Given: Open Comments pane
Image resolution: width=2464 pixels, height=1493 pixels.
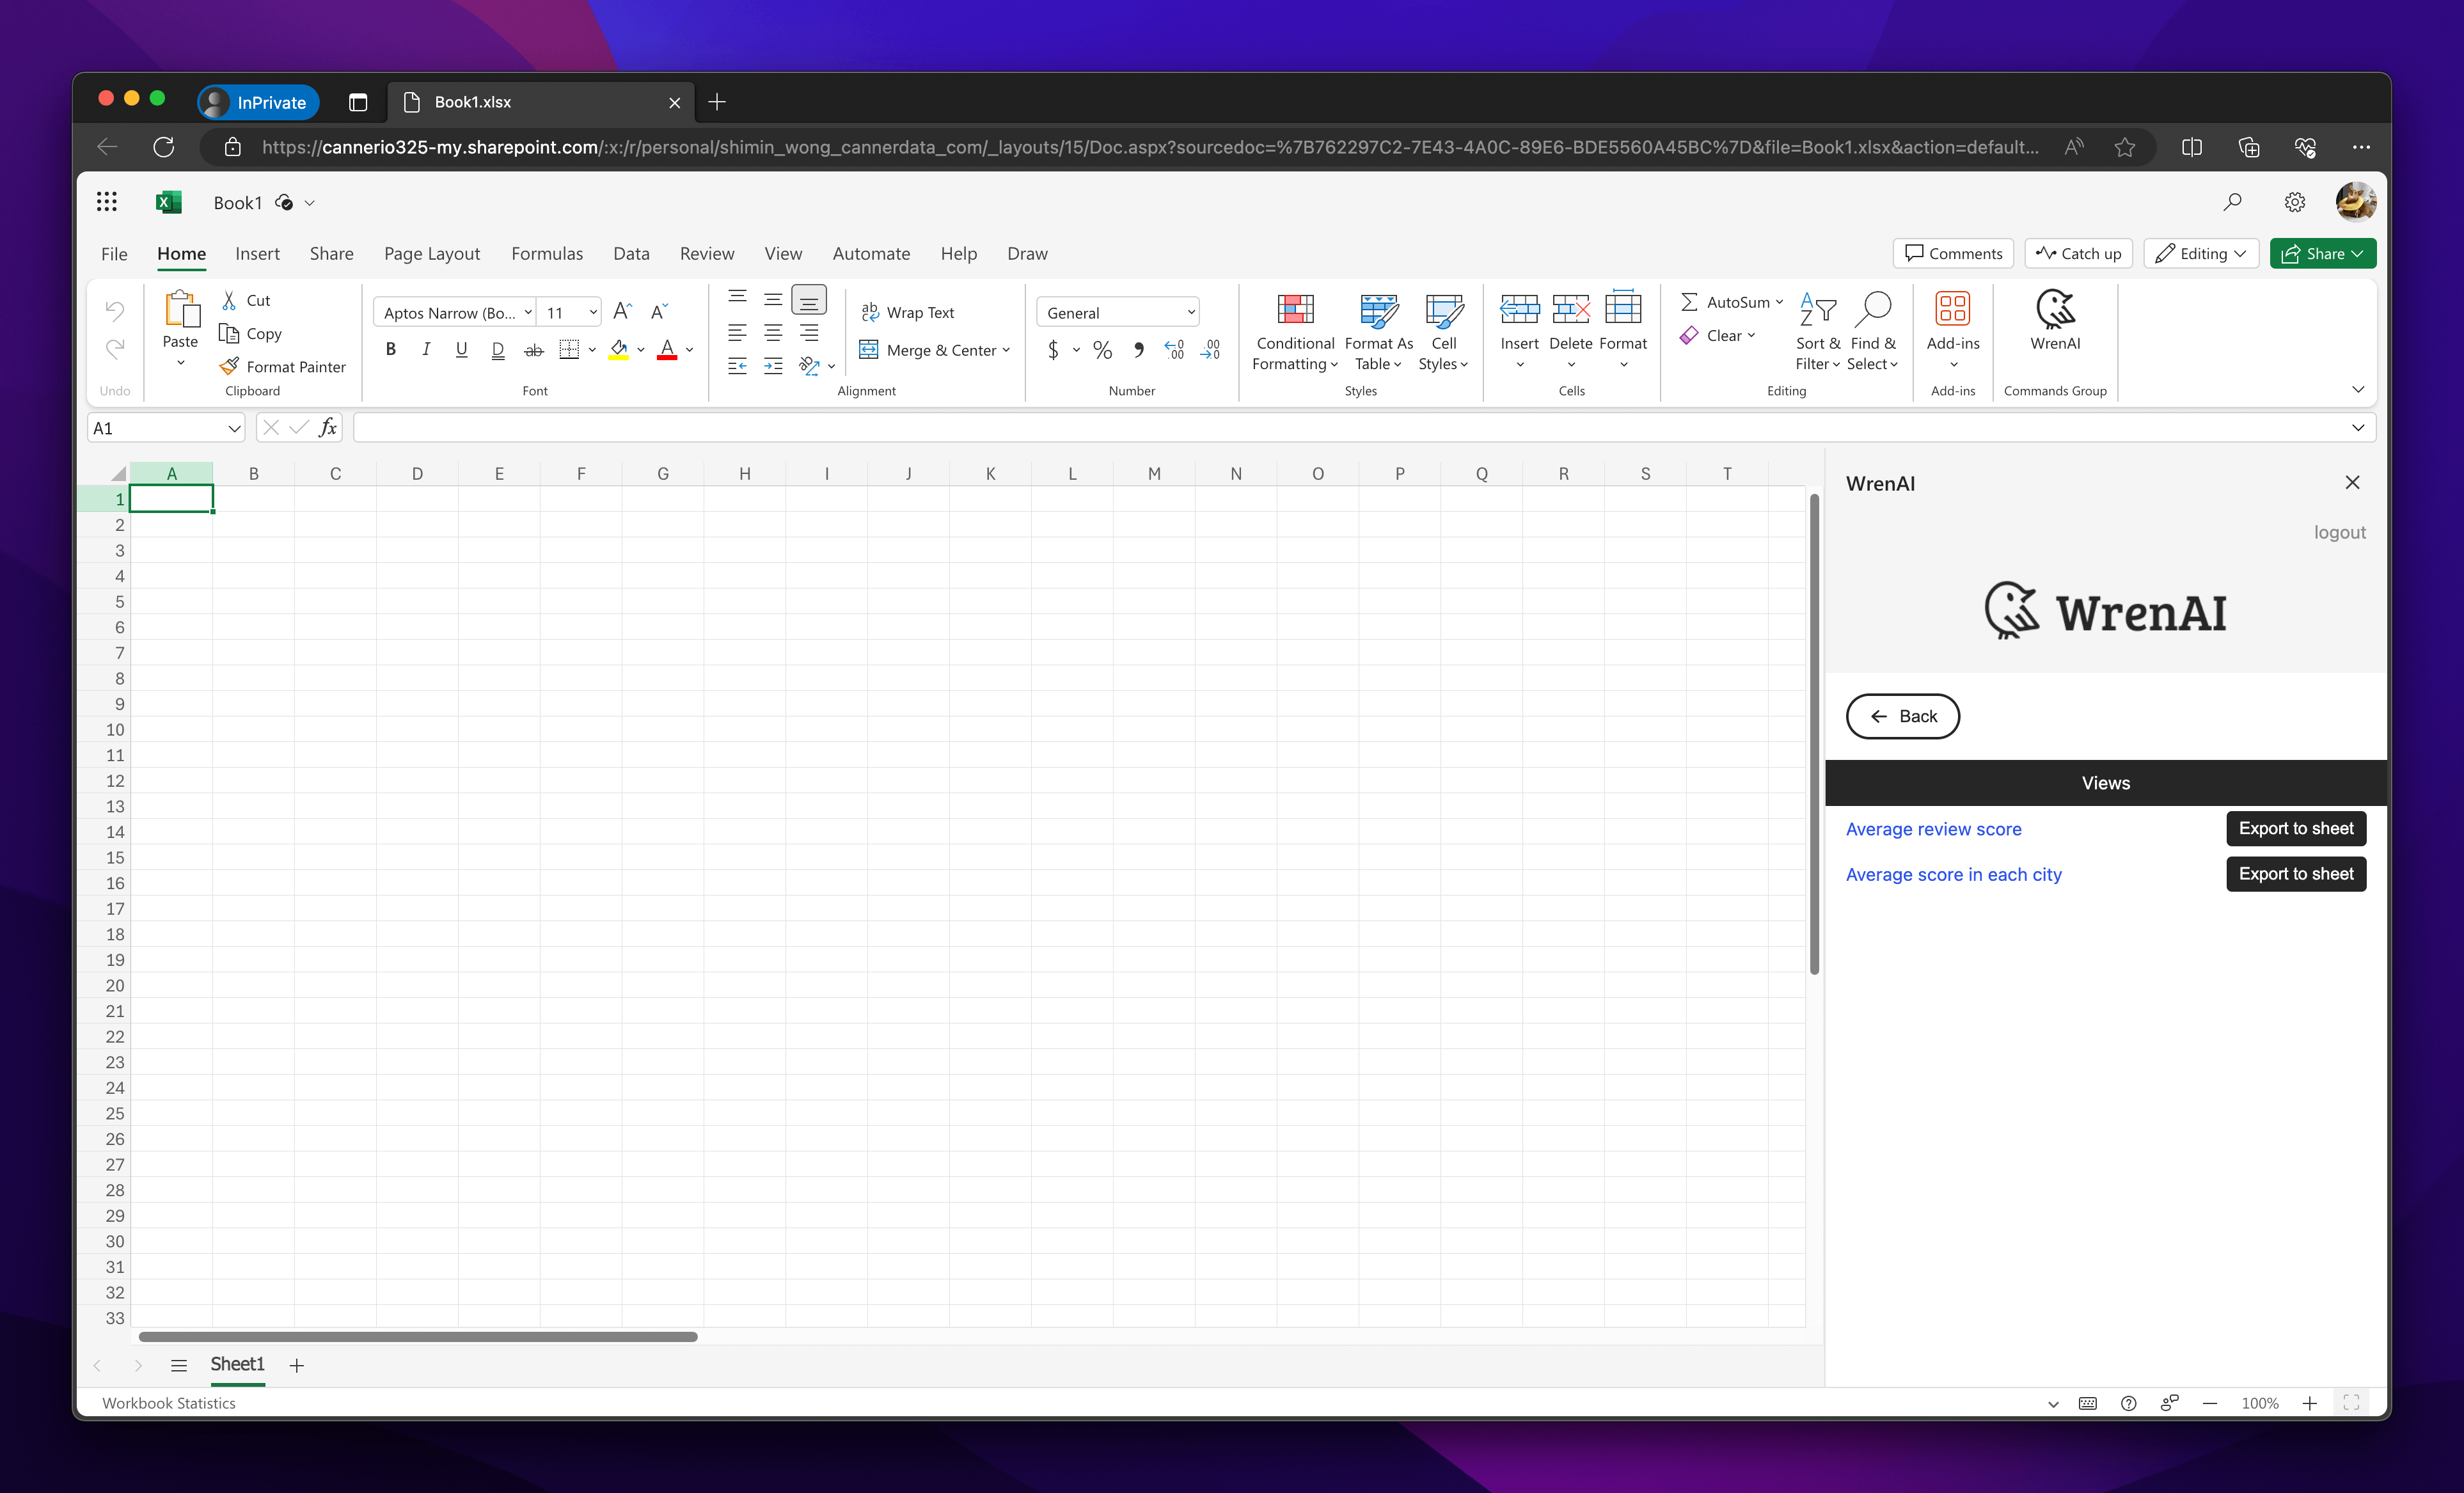Looking at the screenshot, I should click(1953, 253).
